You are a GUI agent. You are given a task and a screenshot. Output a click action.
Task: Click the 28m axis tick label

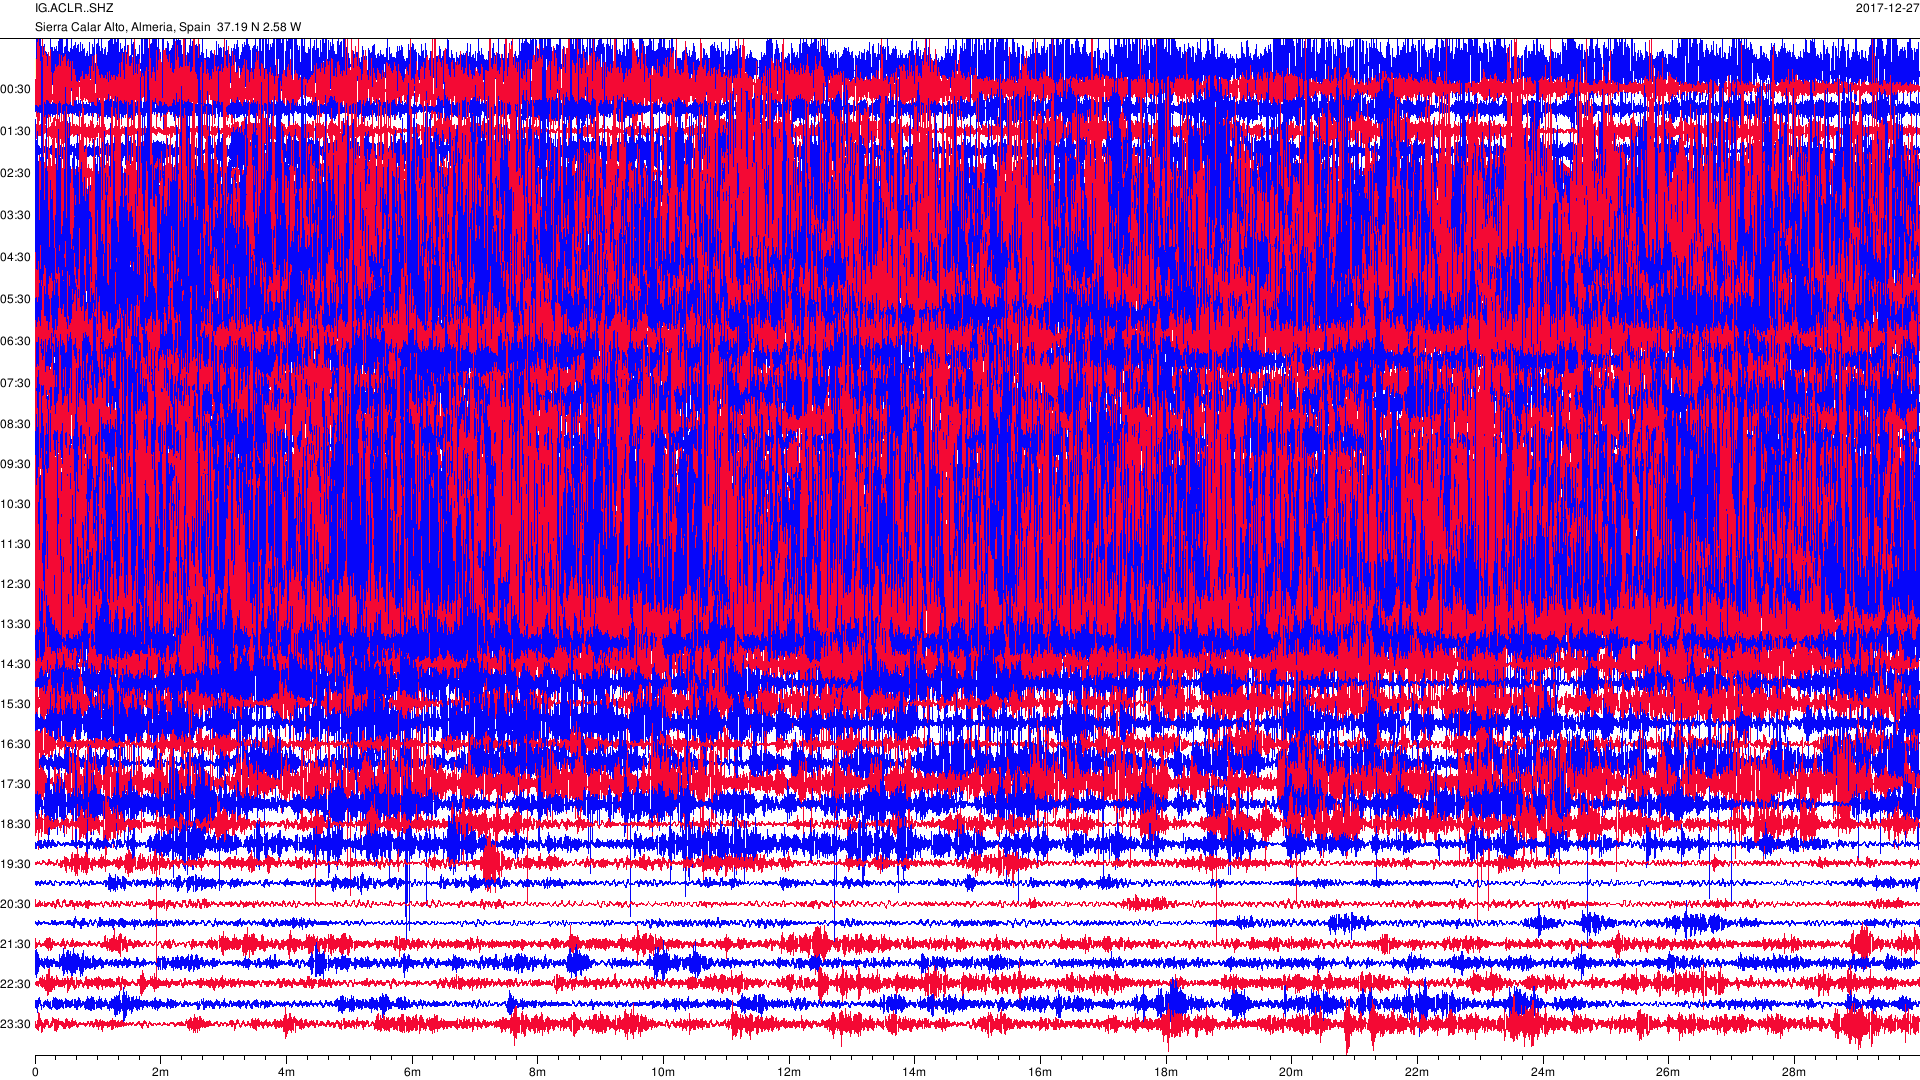1794,1072
